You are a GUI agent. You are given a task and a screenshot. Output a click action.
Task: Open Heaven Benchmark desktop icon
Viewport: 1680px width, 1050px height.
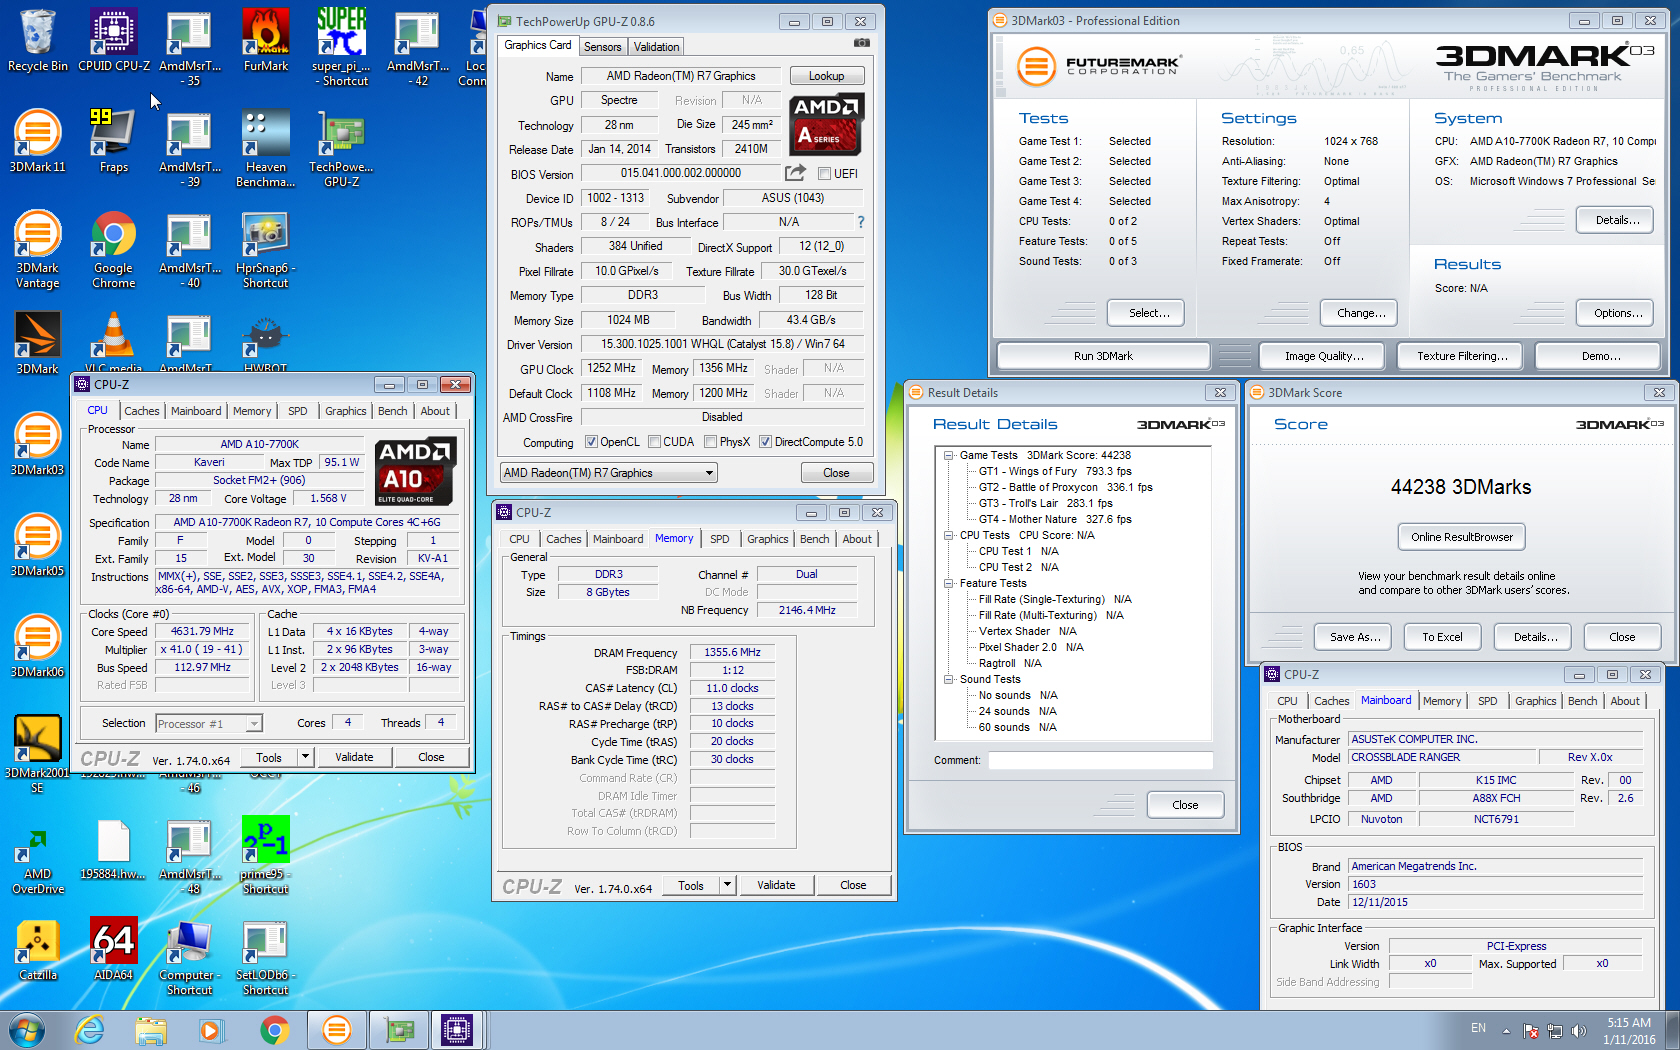(x=265, y=148)
